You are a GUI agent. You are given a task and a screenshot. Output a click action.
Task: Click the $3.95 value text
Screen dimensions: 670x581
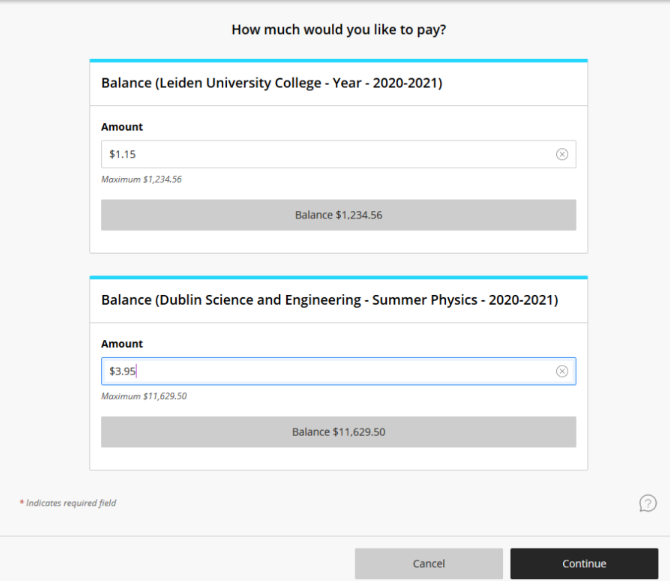[122, 371]
